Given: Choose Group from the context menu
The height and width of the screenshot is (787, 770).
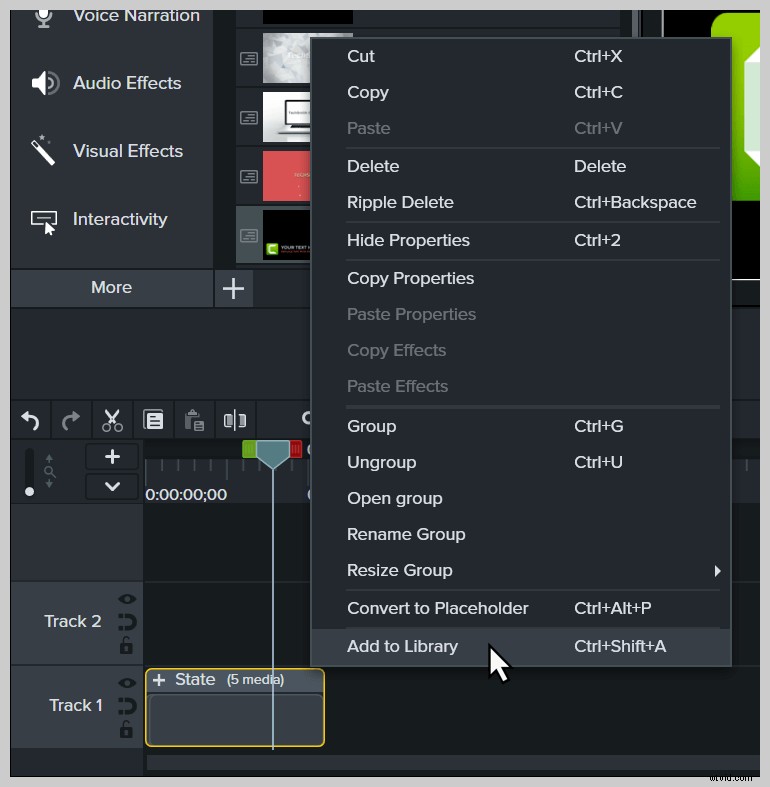Looking at the screenshot, I should tap(521, 426).
